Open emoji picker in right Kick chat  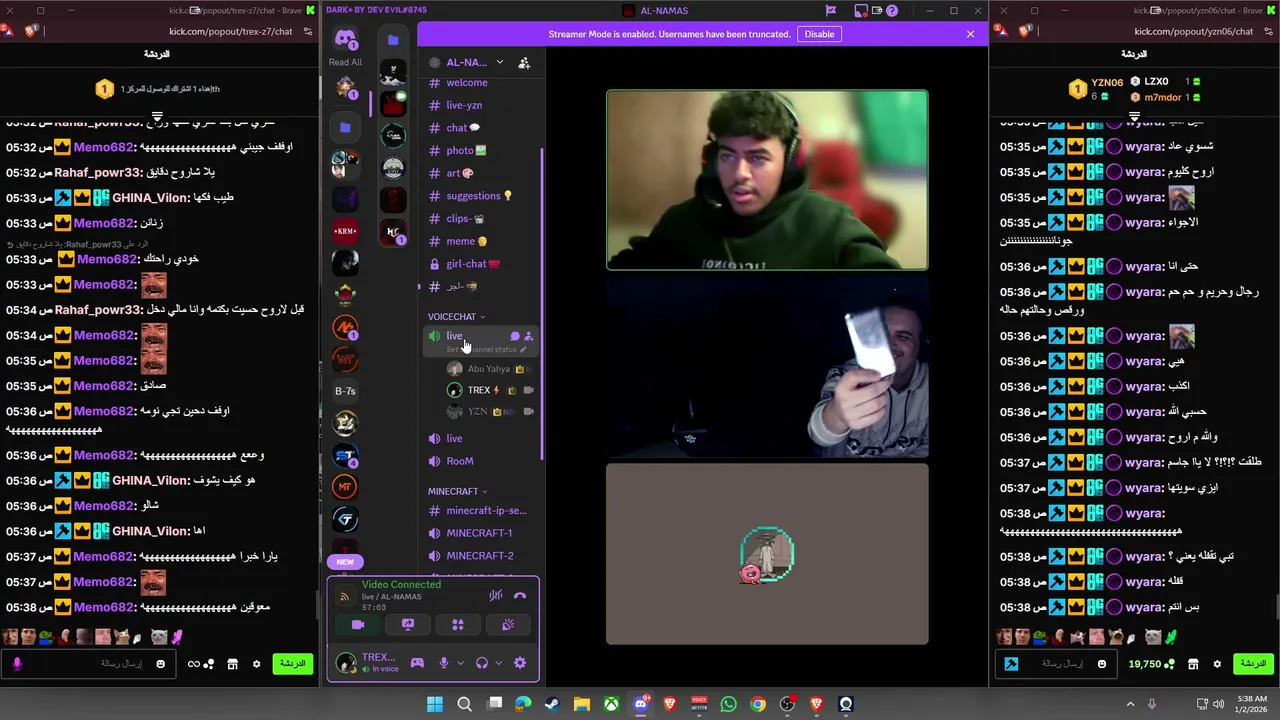[x=1102, y=664]
